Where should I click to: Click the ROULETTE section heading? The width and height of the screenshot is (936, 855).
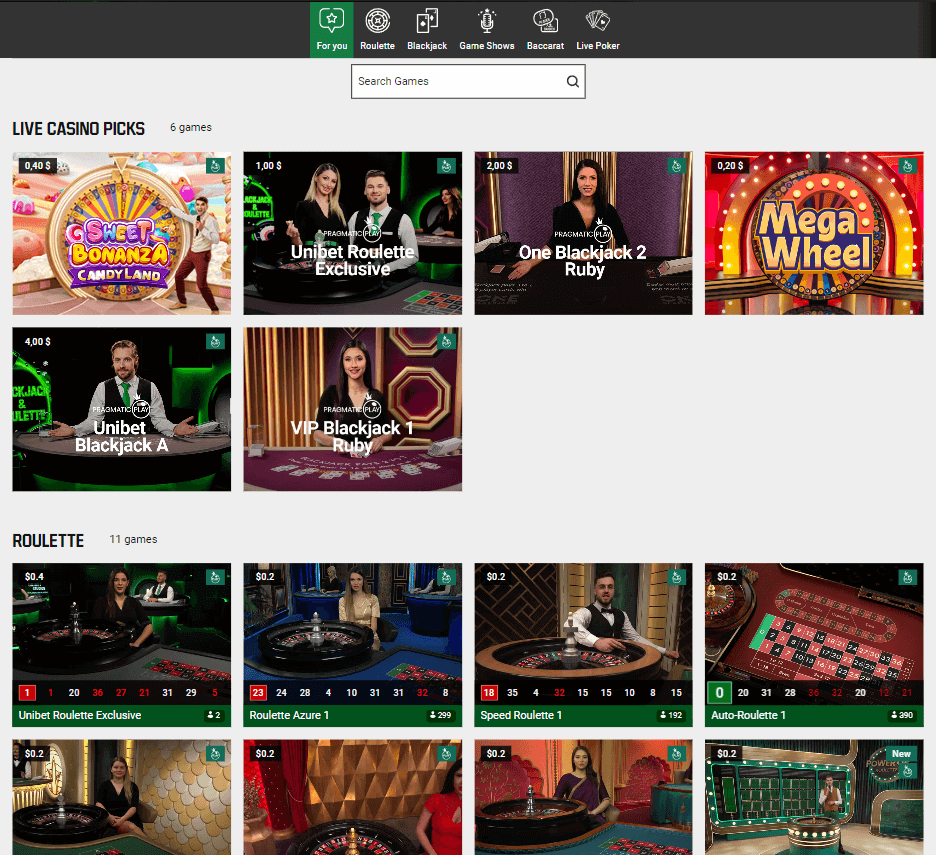(48, 541)
